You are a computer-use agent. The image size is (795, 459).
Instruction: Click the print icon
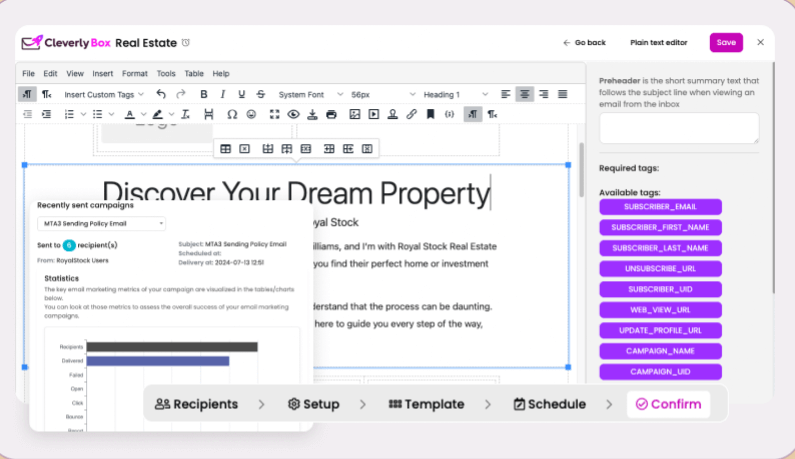tap(332, 115)
